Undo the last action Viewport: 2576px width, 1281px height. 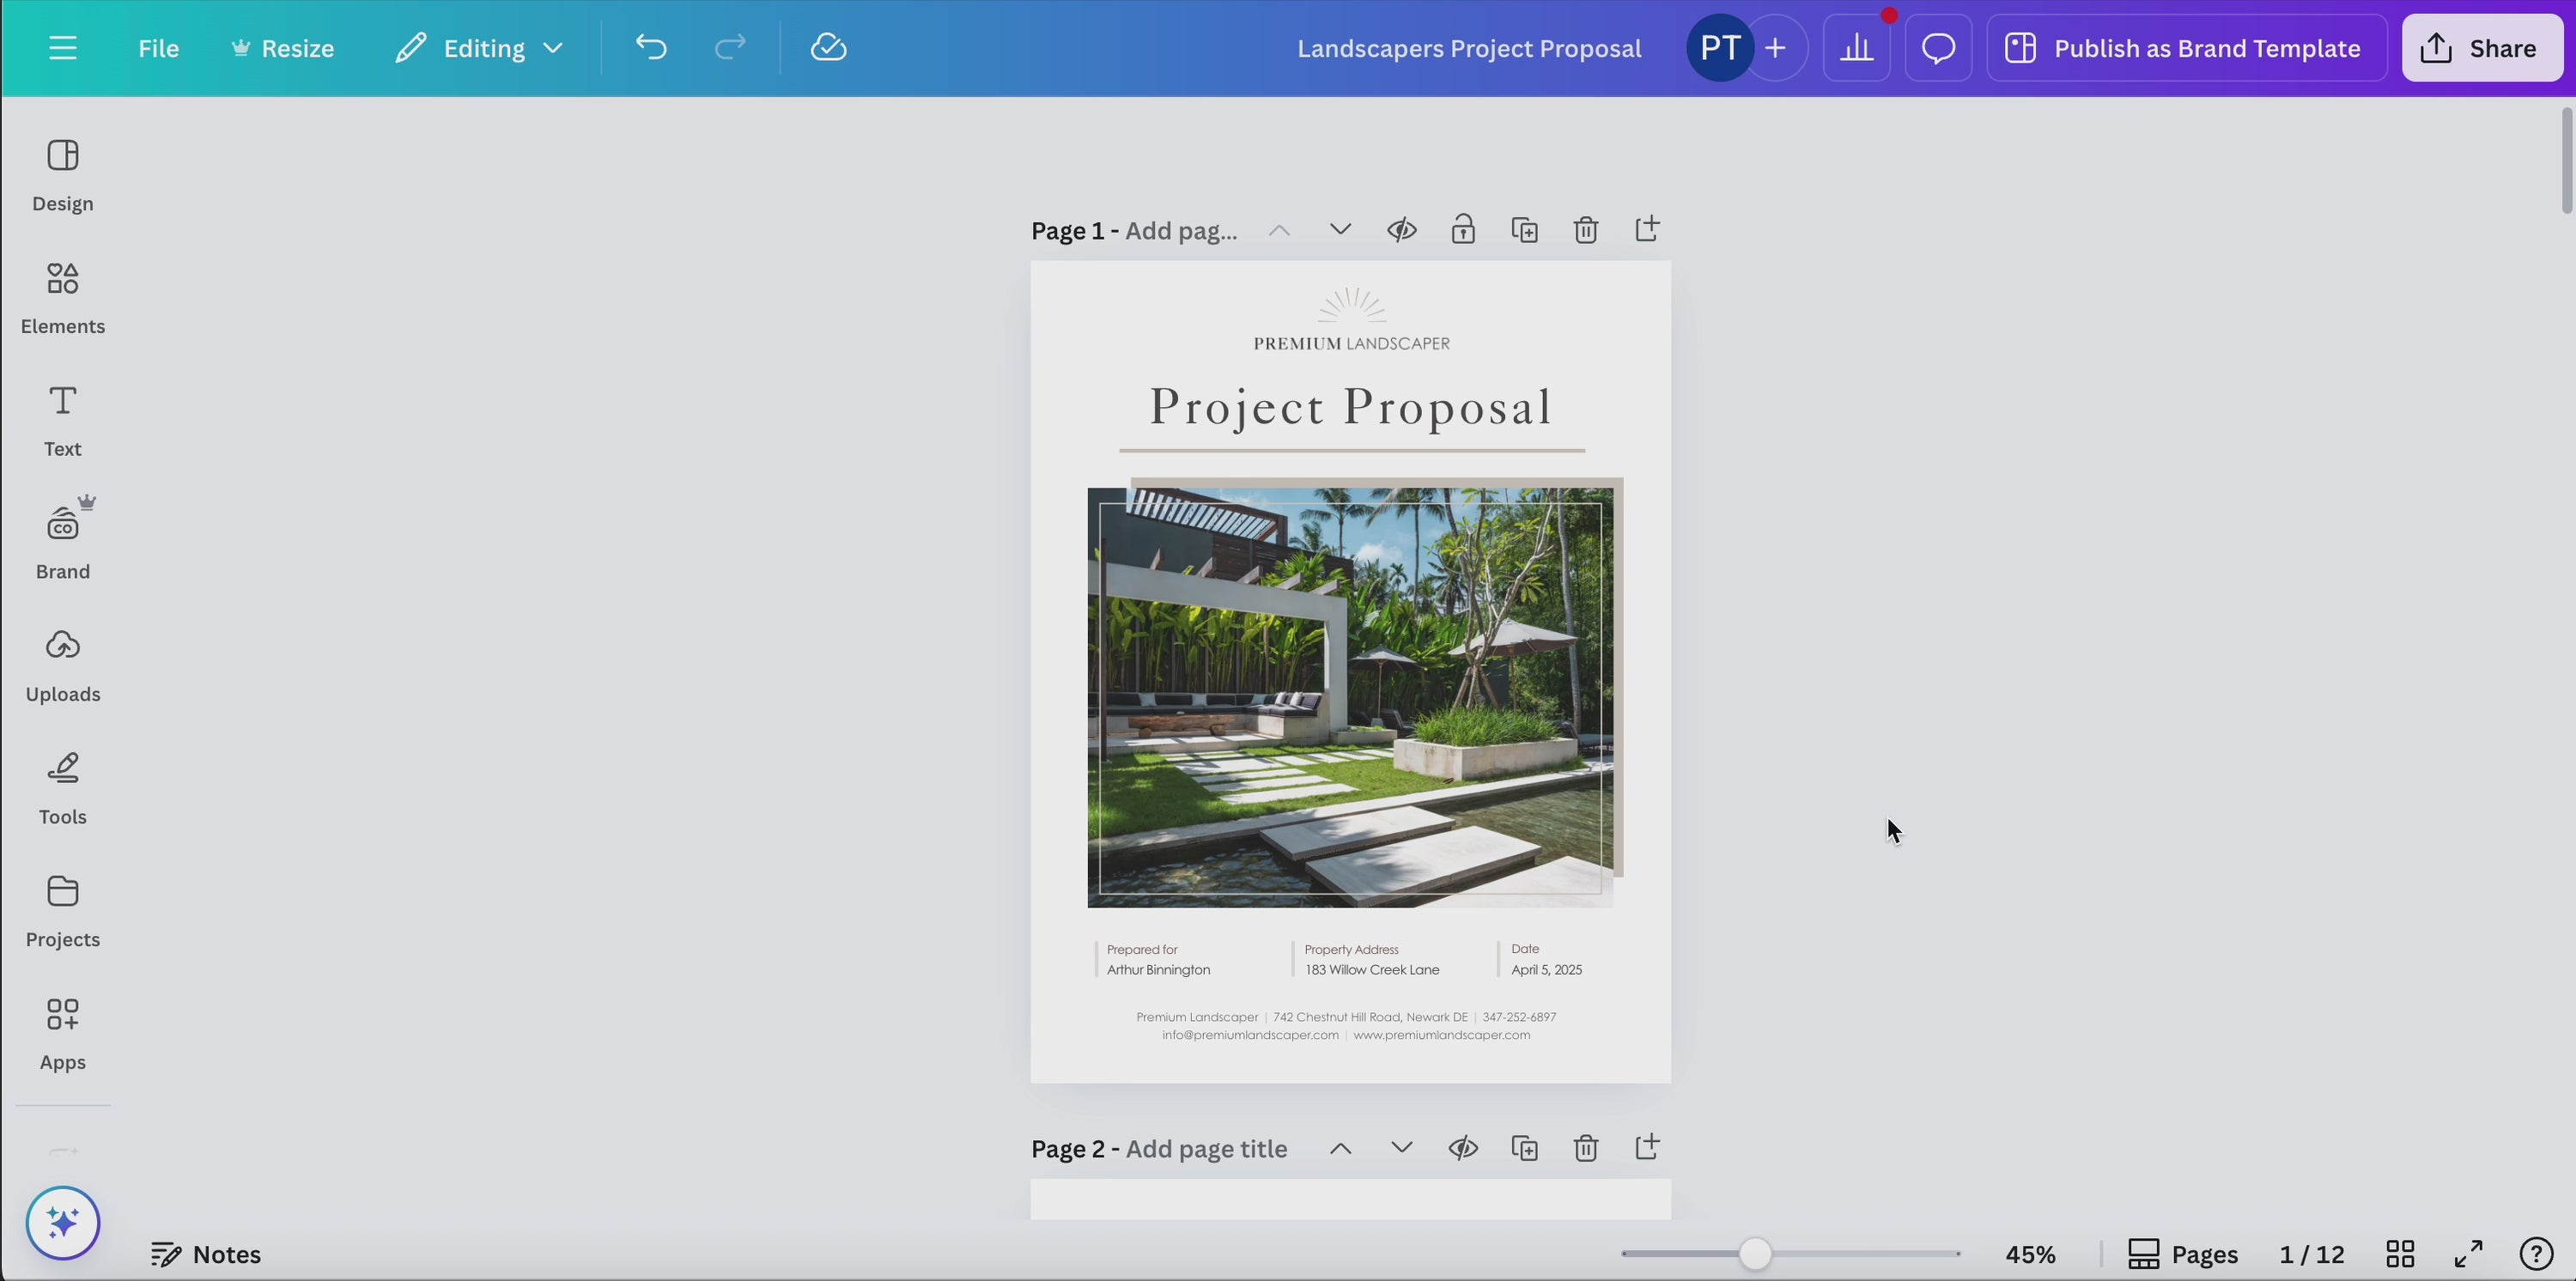pos(651,48)
